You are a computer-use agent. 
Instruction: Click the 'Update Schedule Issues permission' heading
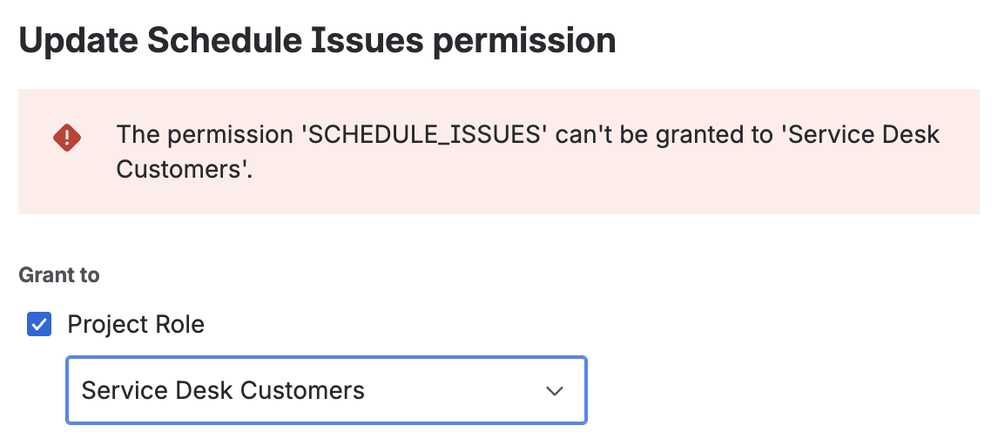[317, 41]
